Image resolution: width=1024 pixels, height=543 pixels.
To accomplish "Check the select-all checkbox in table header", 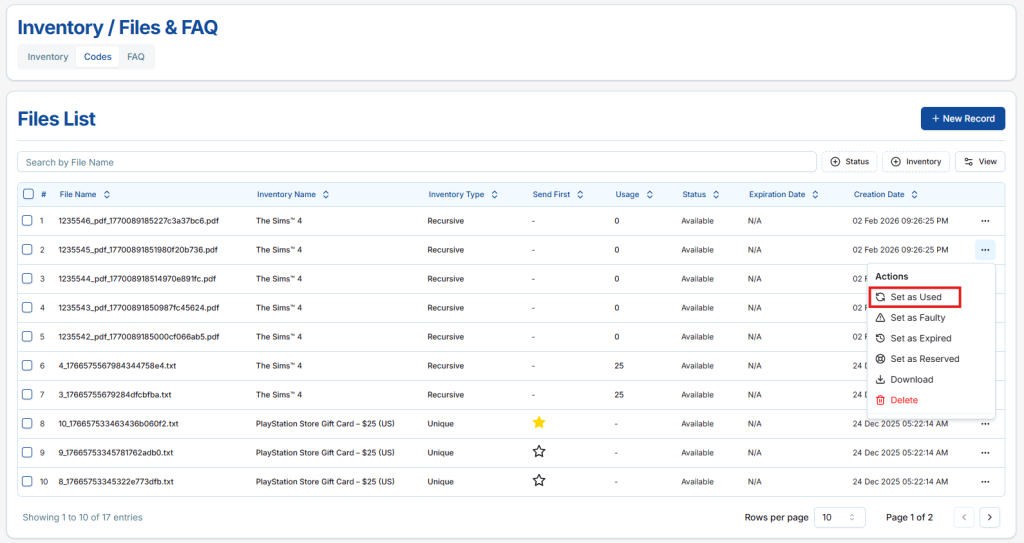I will pos(28,195).
